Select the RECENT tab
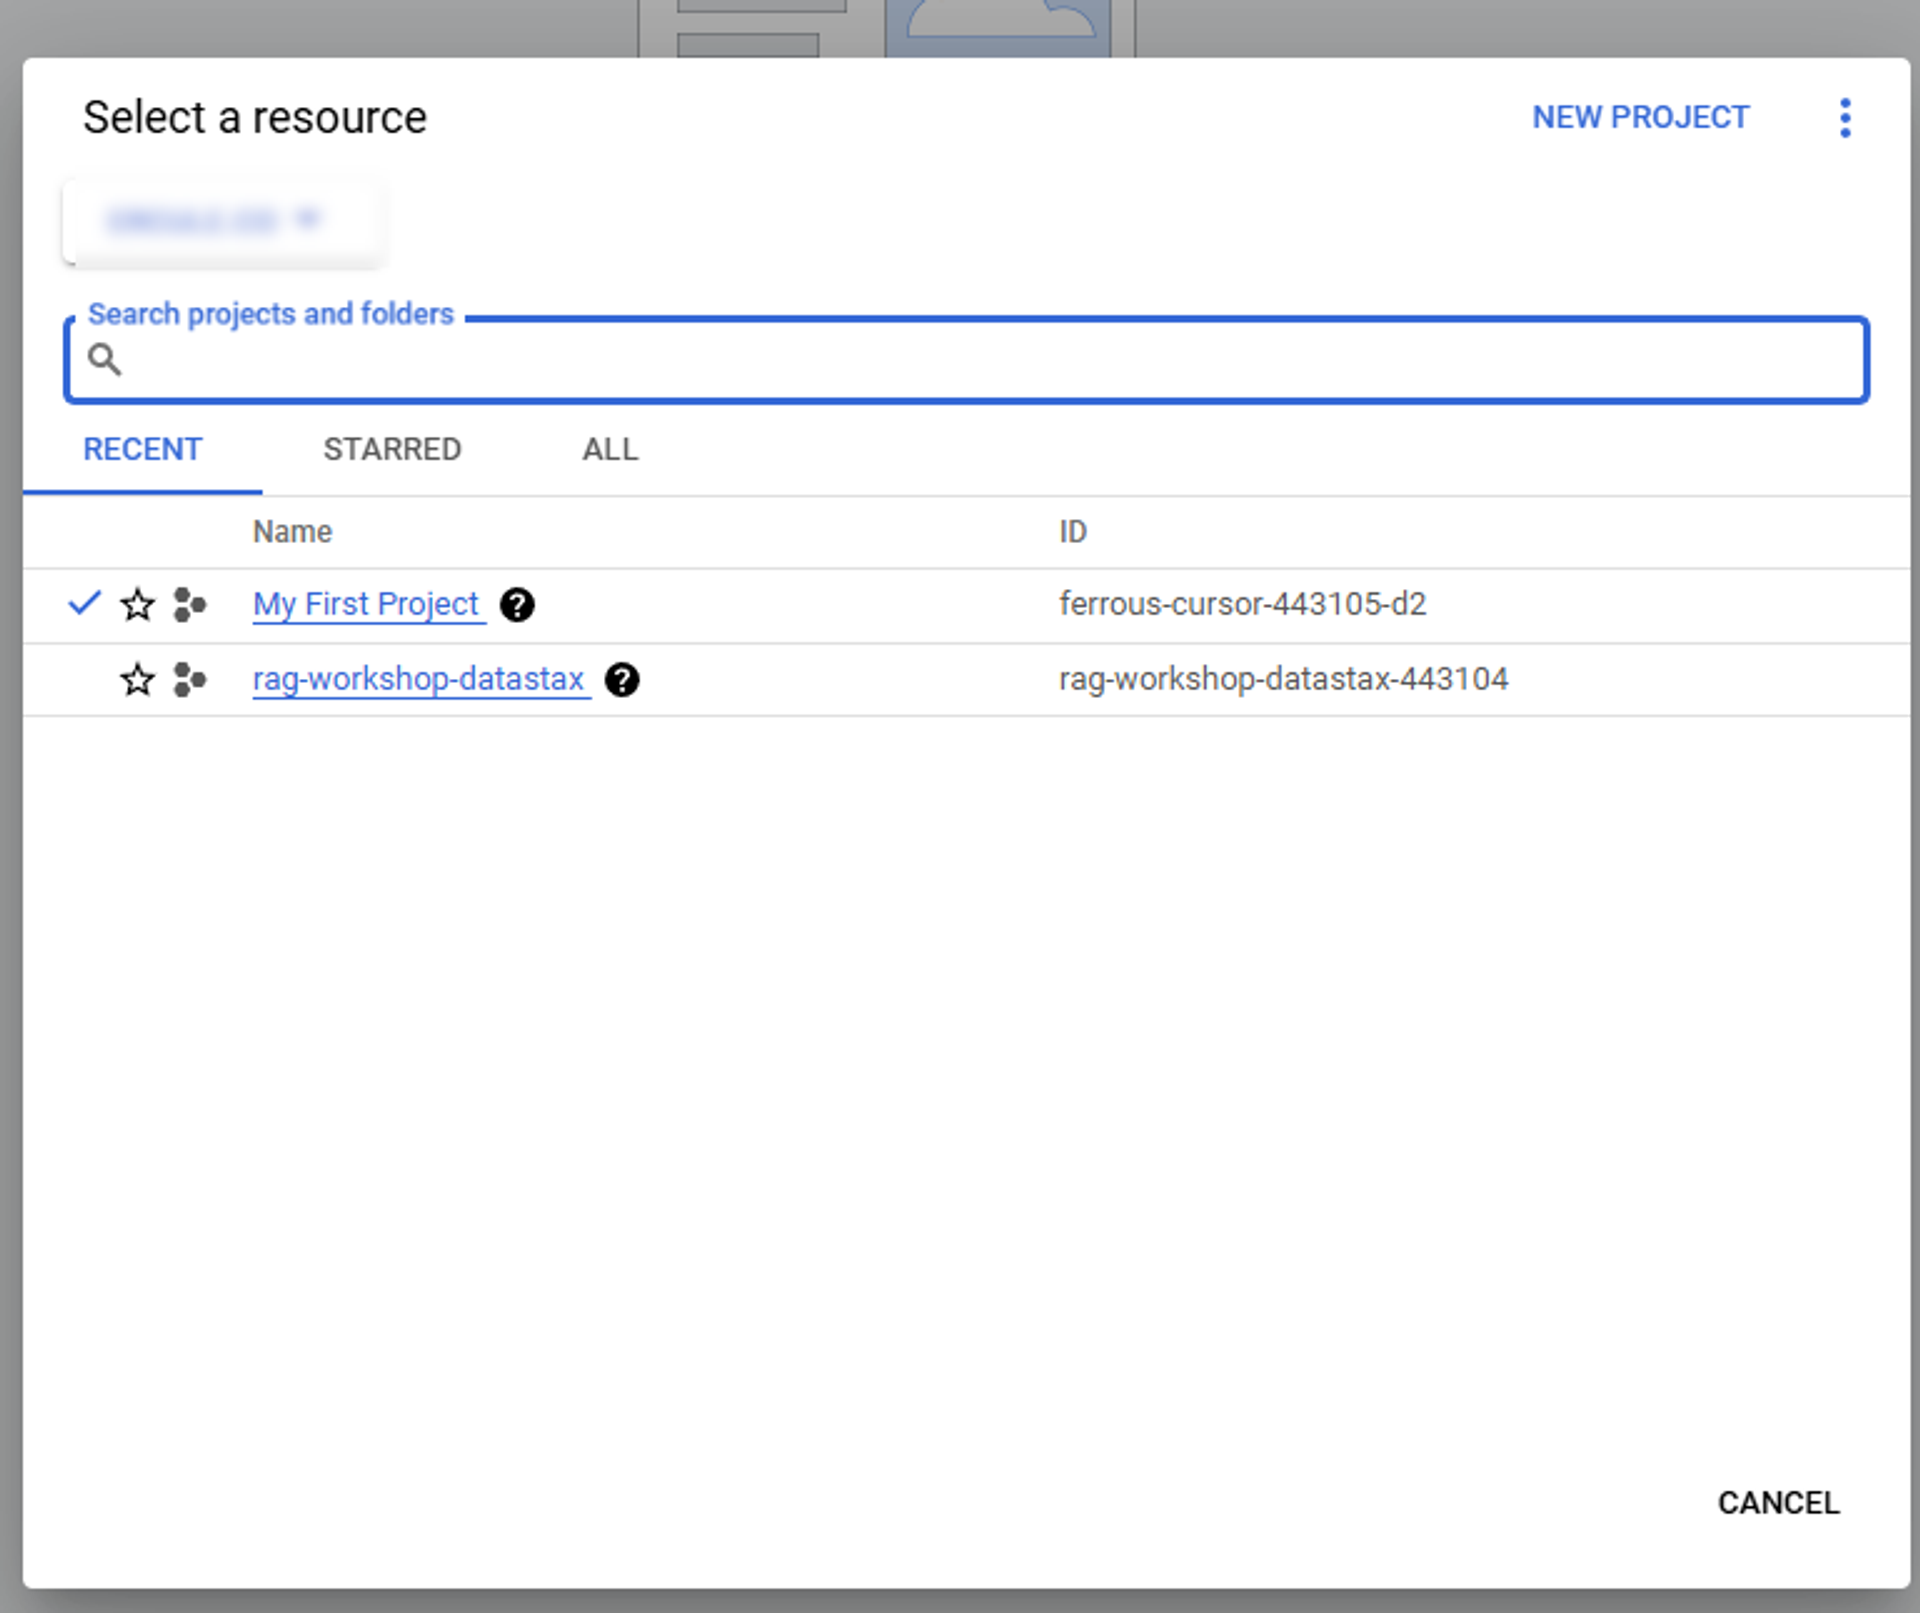The image size is (1920, 1613). pyautogui.click(x=142, y=450)
